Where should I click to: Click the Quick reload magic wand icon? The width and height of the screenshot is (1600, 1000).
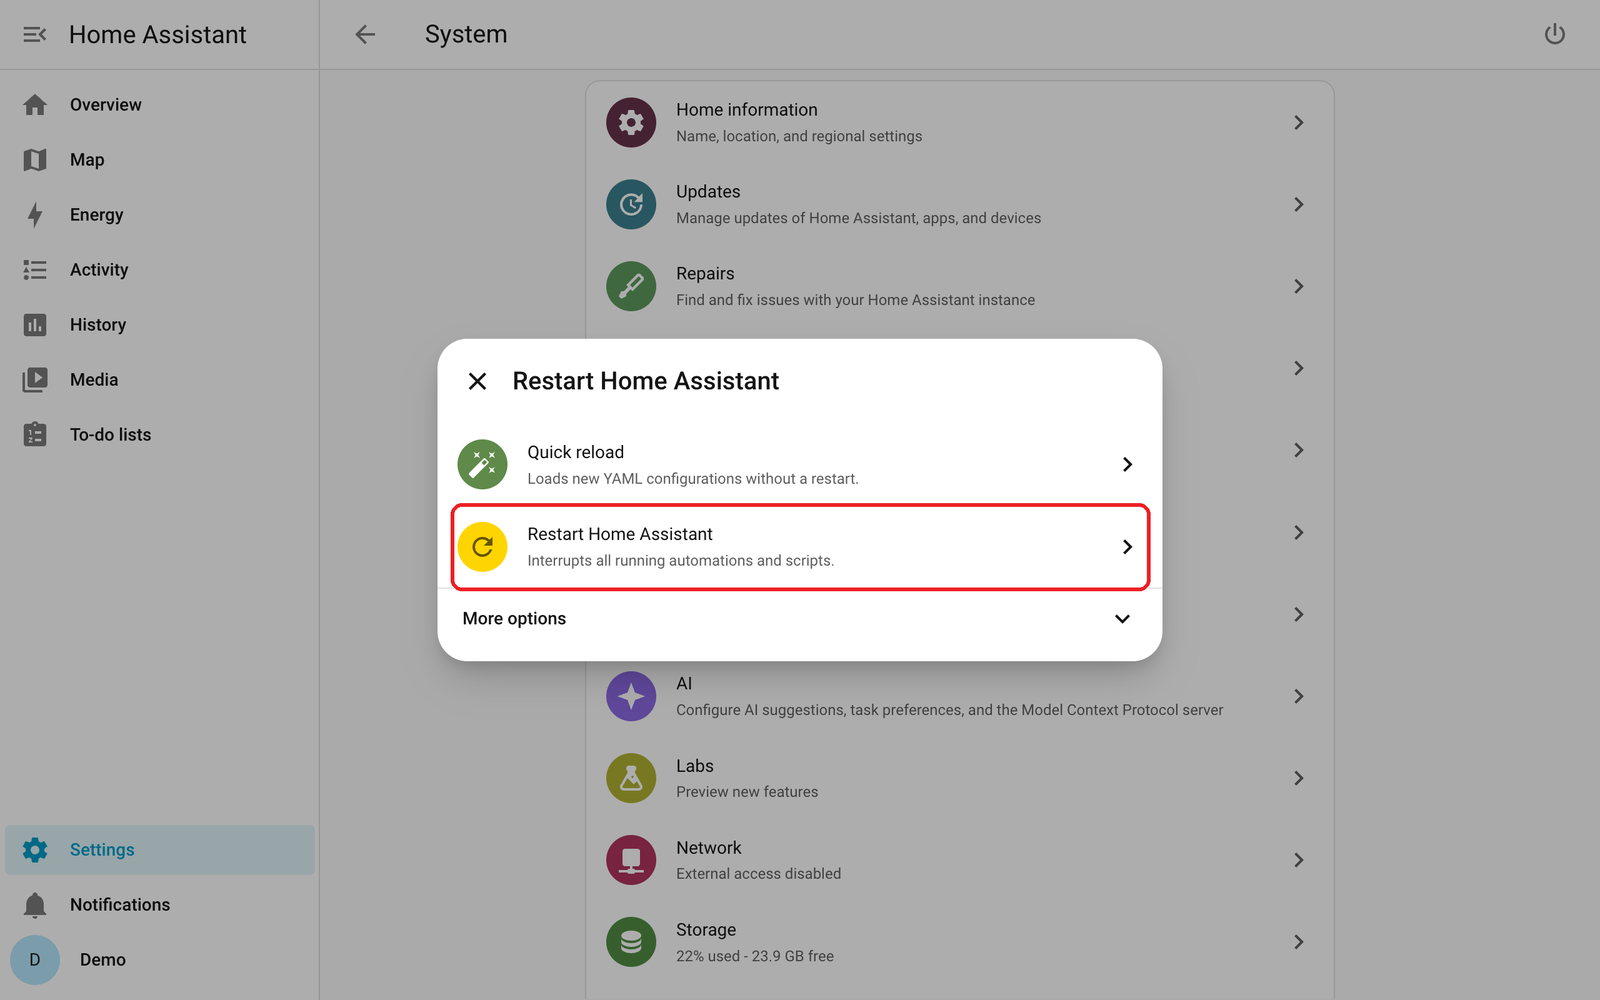tap(483, 464)
